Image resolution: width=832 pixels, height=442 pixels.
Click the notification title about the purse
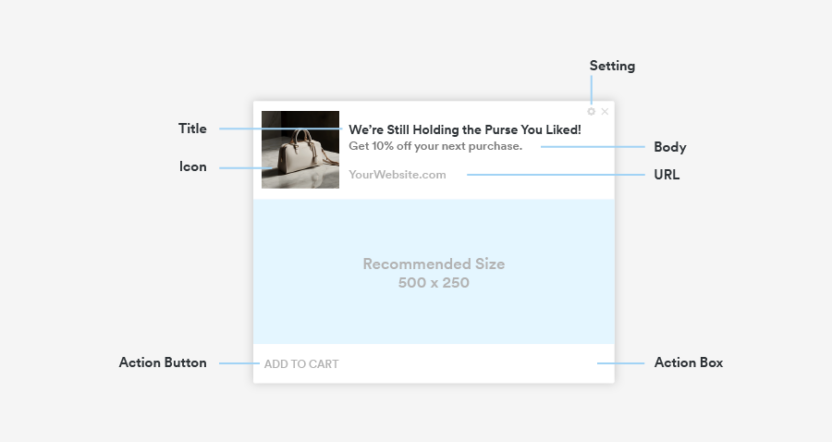464,129
